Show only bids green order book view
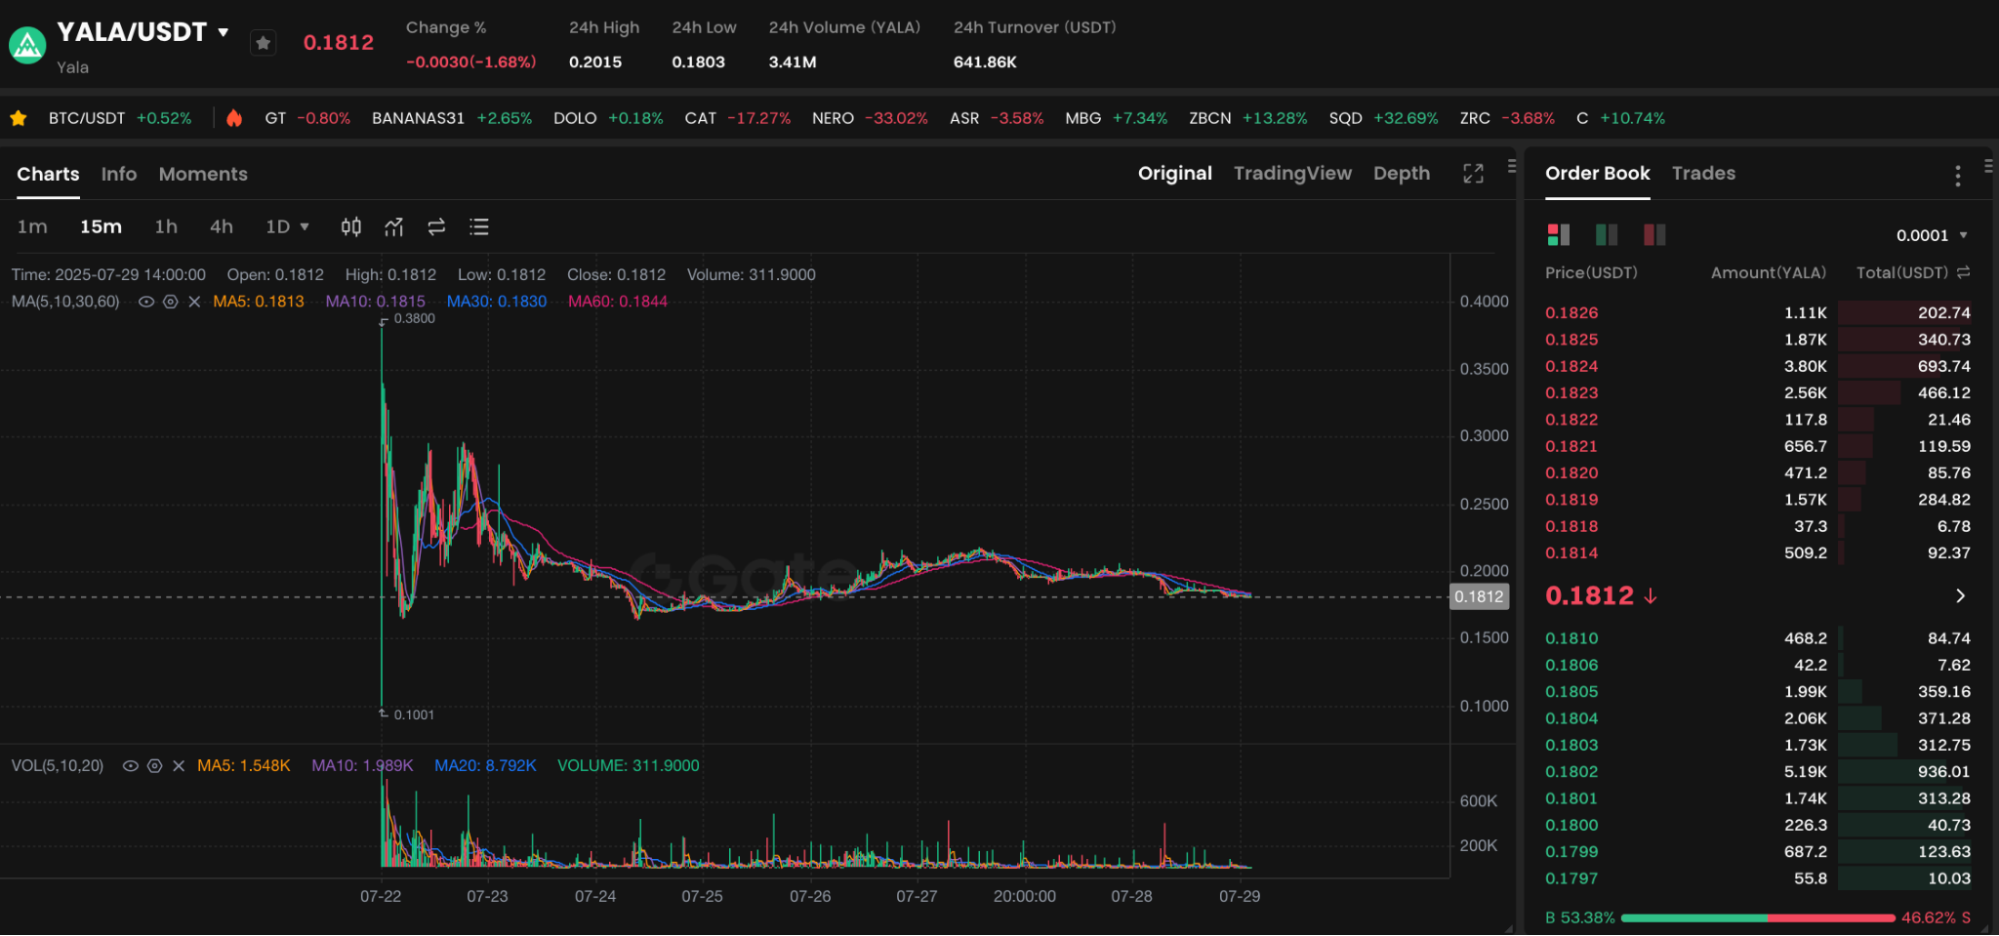Screen dimensions: 1999x936 coord(1606,235)
